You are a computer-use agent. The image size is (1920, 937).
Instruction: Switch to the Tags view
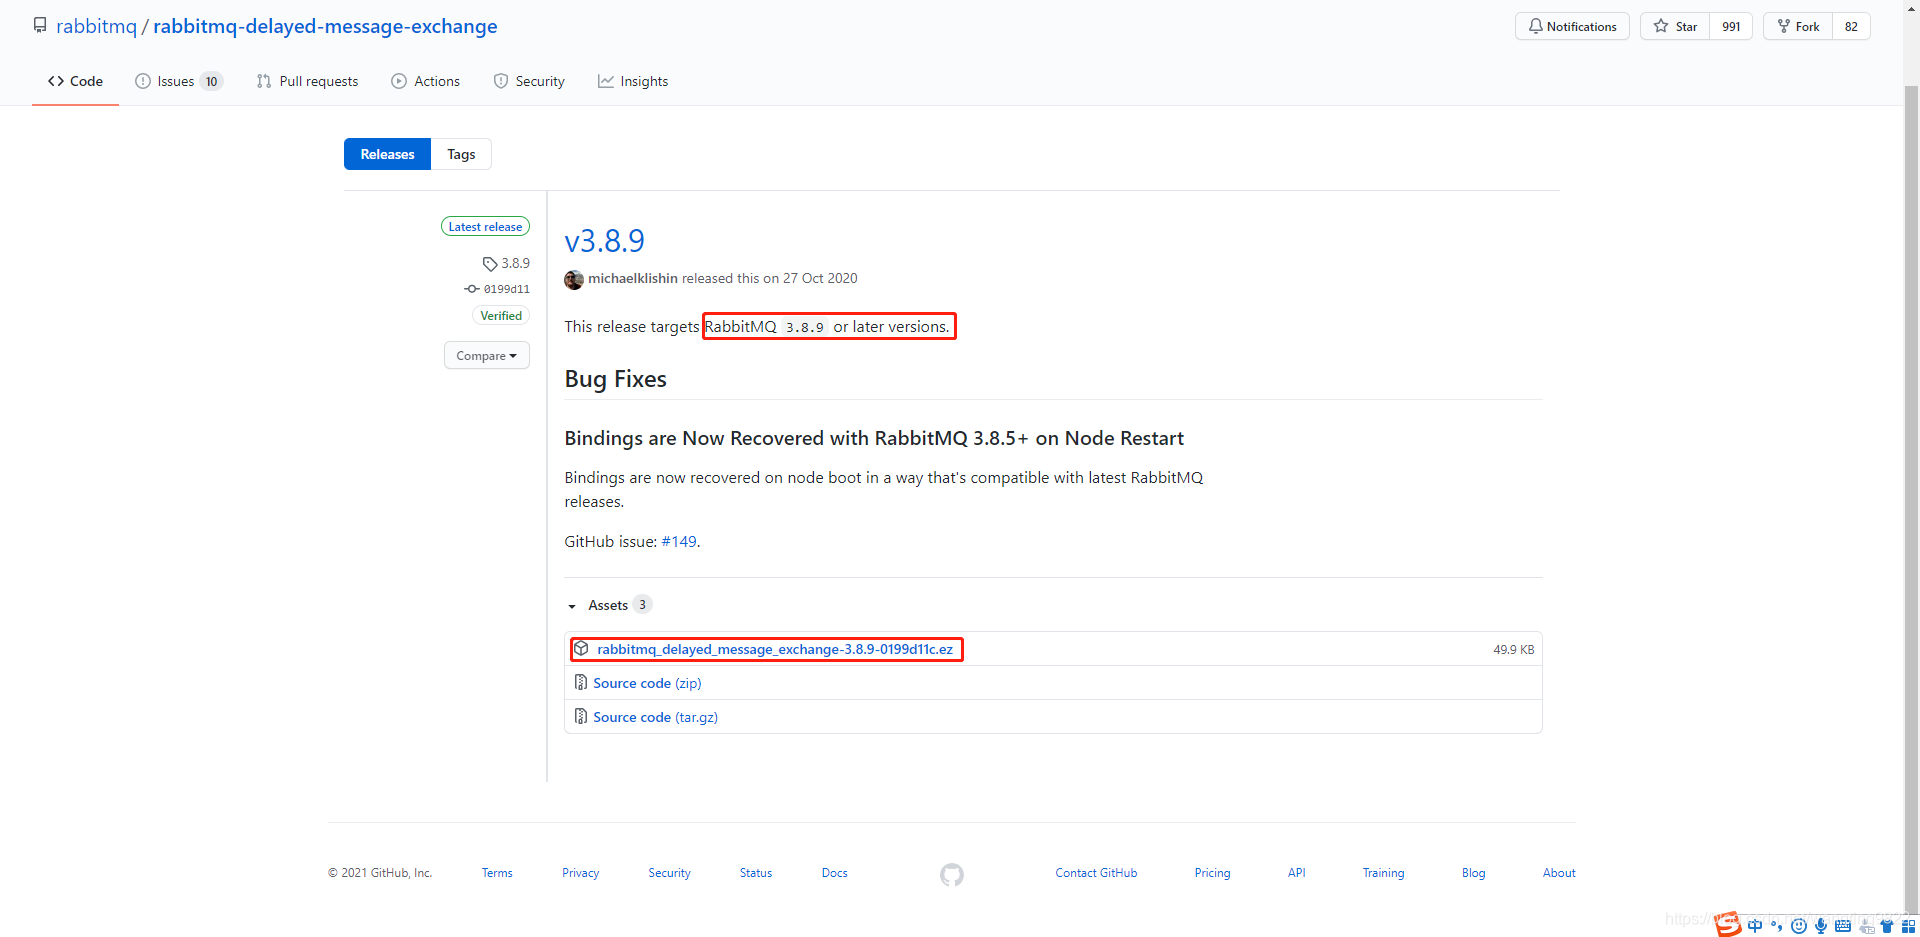(x=461, y=154)
